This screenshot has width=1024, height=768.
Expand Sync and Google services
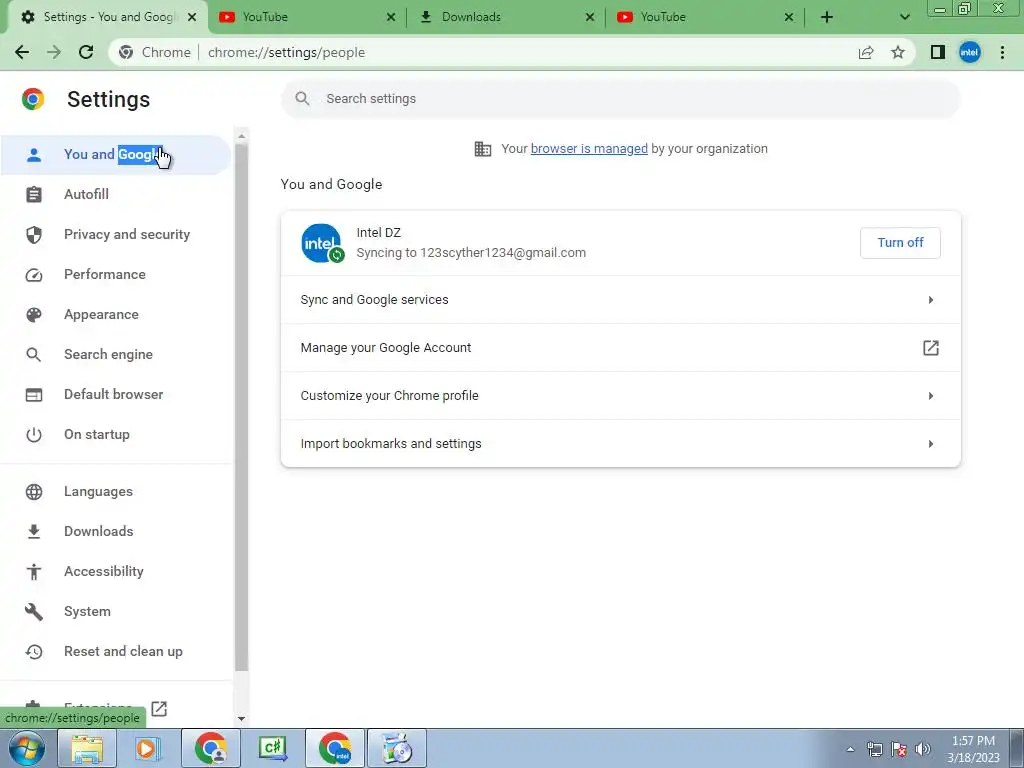[620, 300]
